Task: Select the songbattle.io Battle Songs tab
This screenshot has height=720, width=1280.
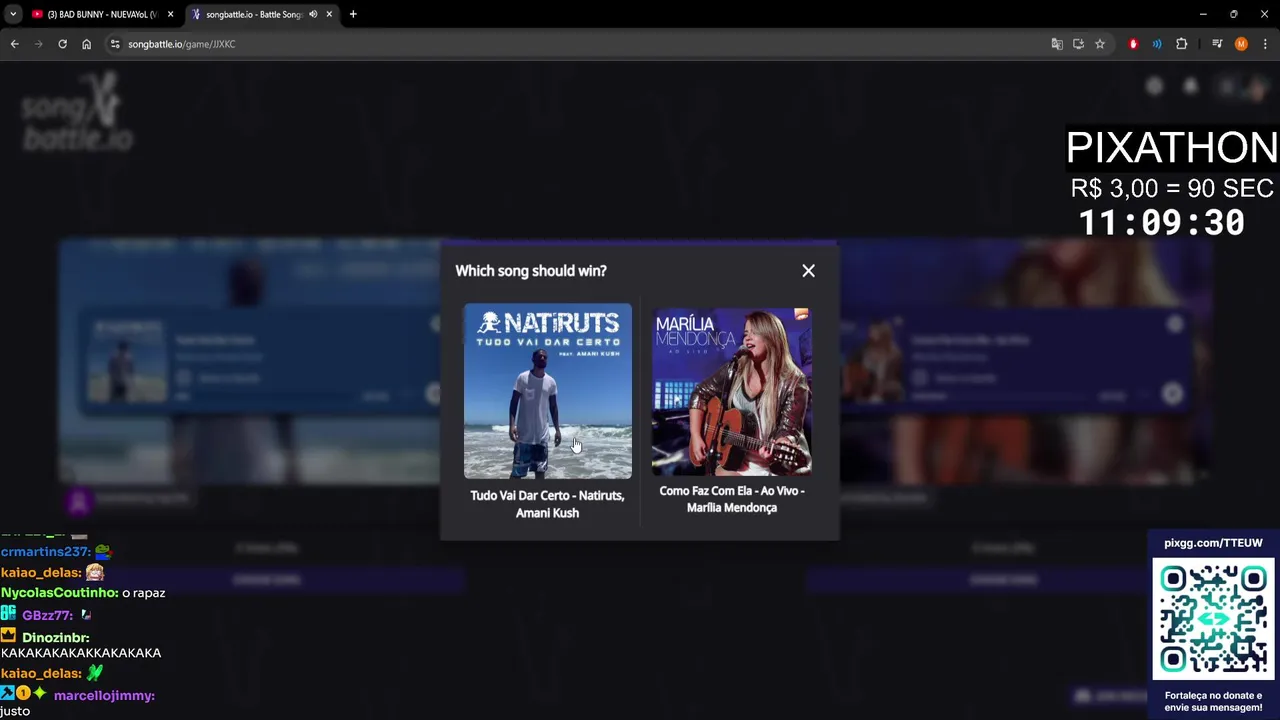Action: click(253, 14)
